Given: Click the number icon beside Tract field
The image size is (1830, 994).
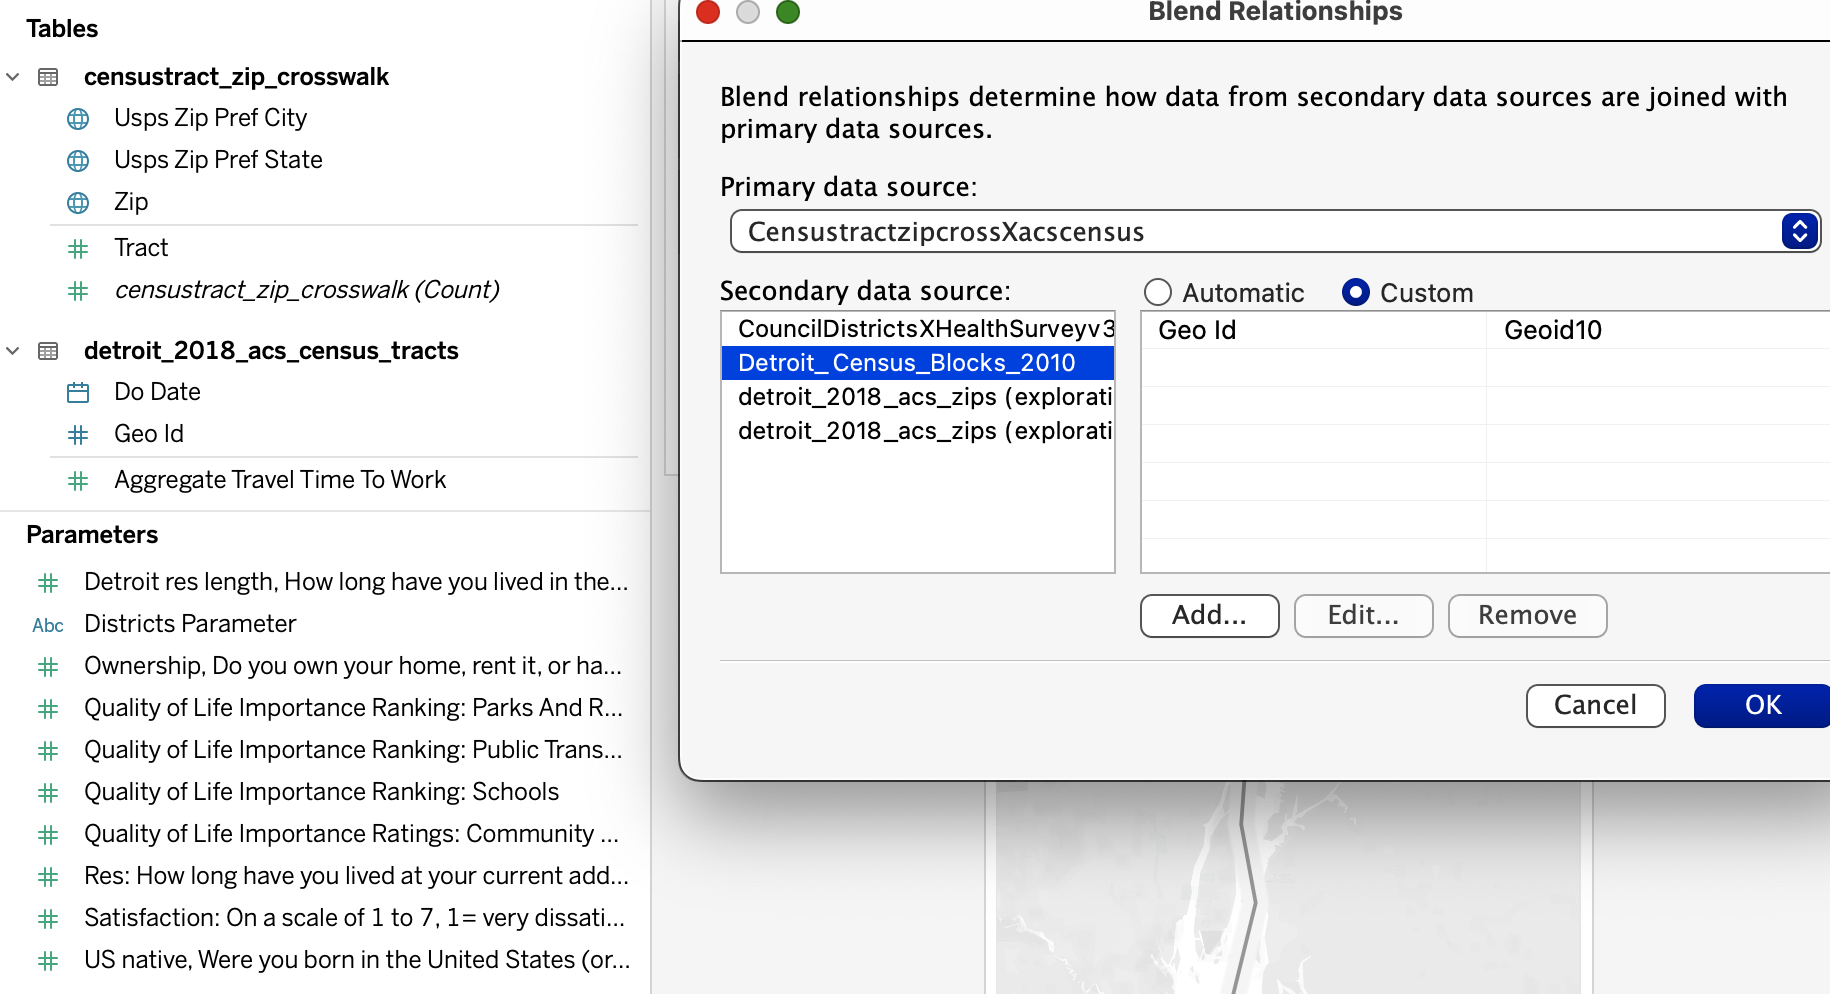Looking at the screenshot, I should [x=78, y=249].
